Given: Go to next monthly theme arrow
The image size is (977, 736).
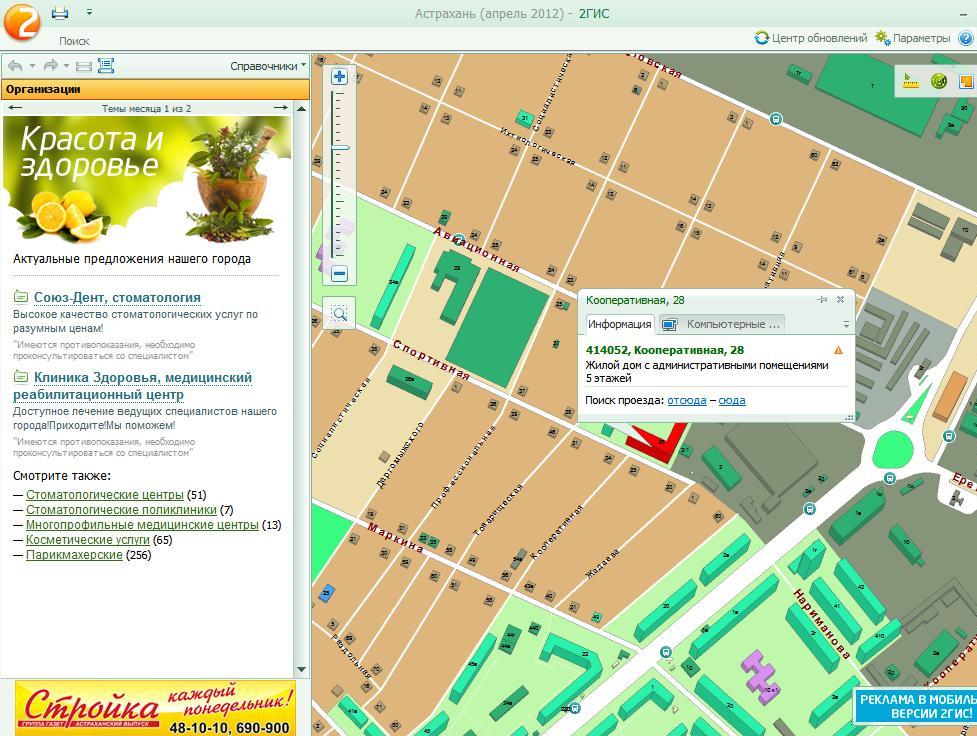Looking at the screenshot, I should pos(281,108).
